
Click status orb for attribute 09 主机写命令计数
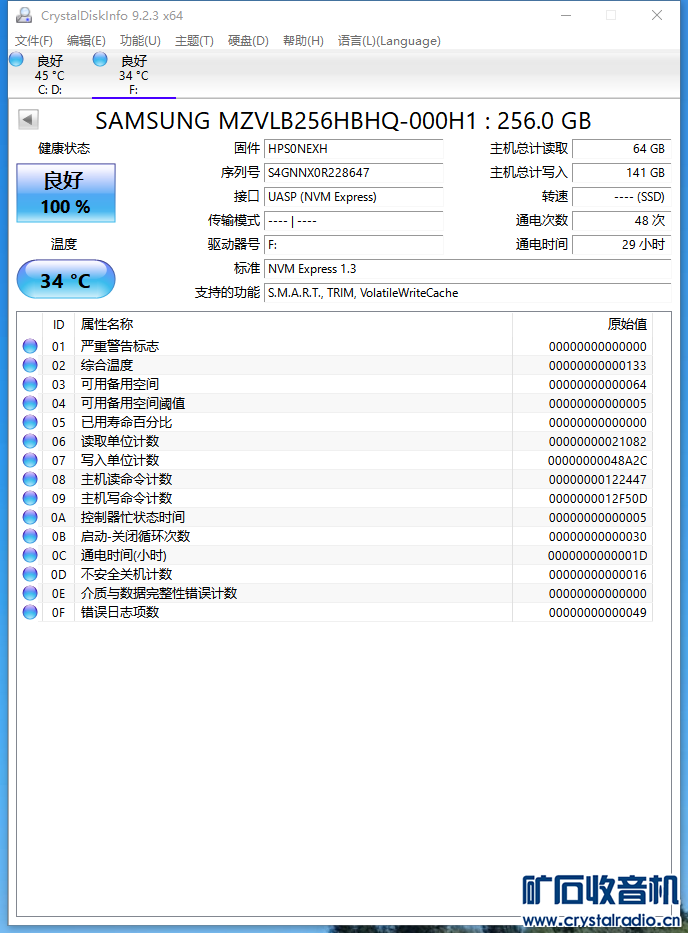(x=30, y=498)
